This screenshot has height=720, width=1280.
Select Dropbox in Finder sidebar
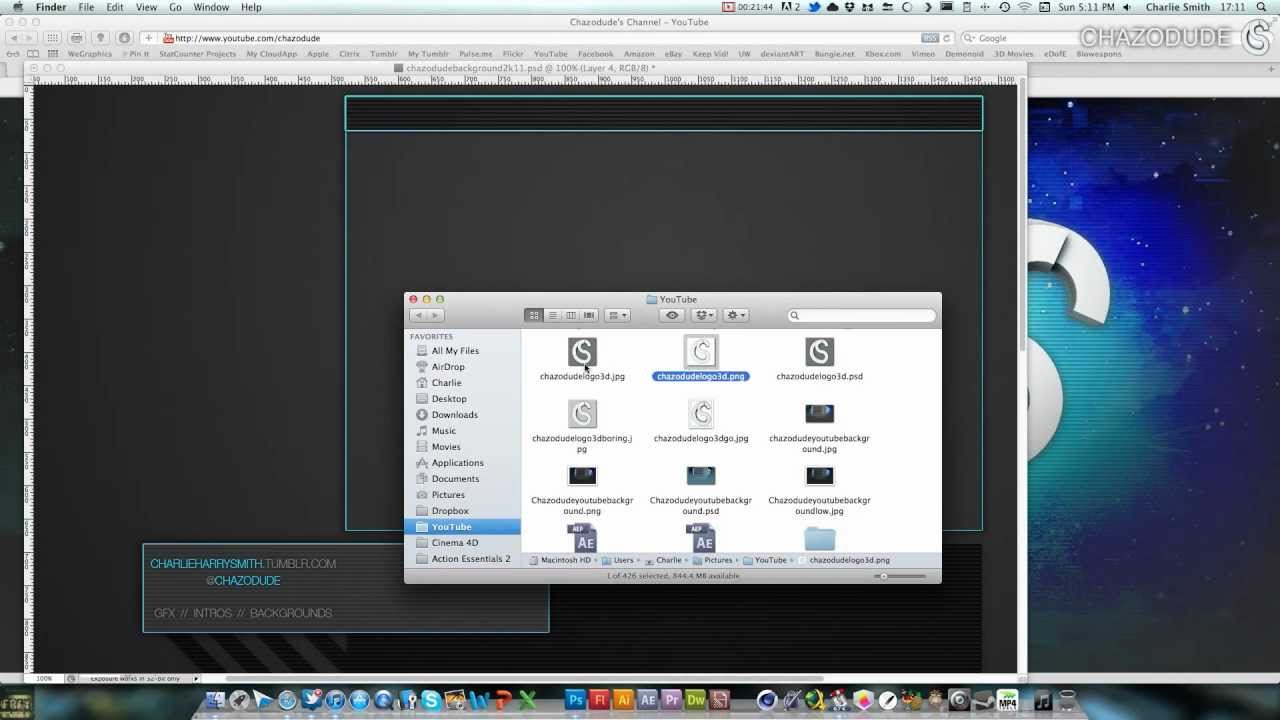tap(450, 511)
